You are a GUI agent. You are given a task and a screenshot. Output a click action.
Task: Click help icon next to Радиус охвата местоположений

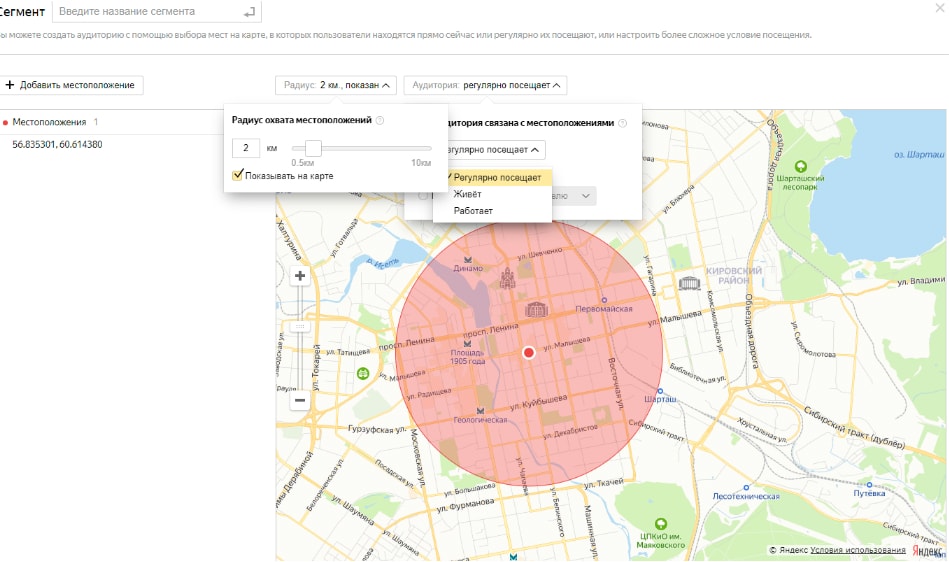pos(380,120)
